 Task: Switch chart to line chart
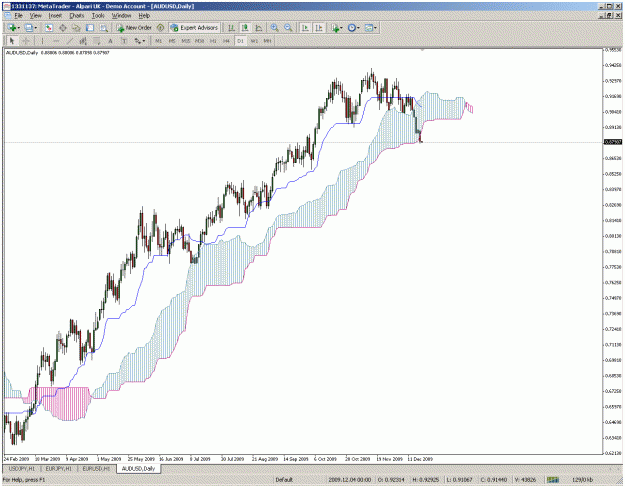[x=258, y=28]
